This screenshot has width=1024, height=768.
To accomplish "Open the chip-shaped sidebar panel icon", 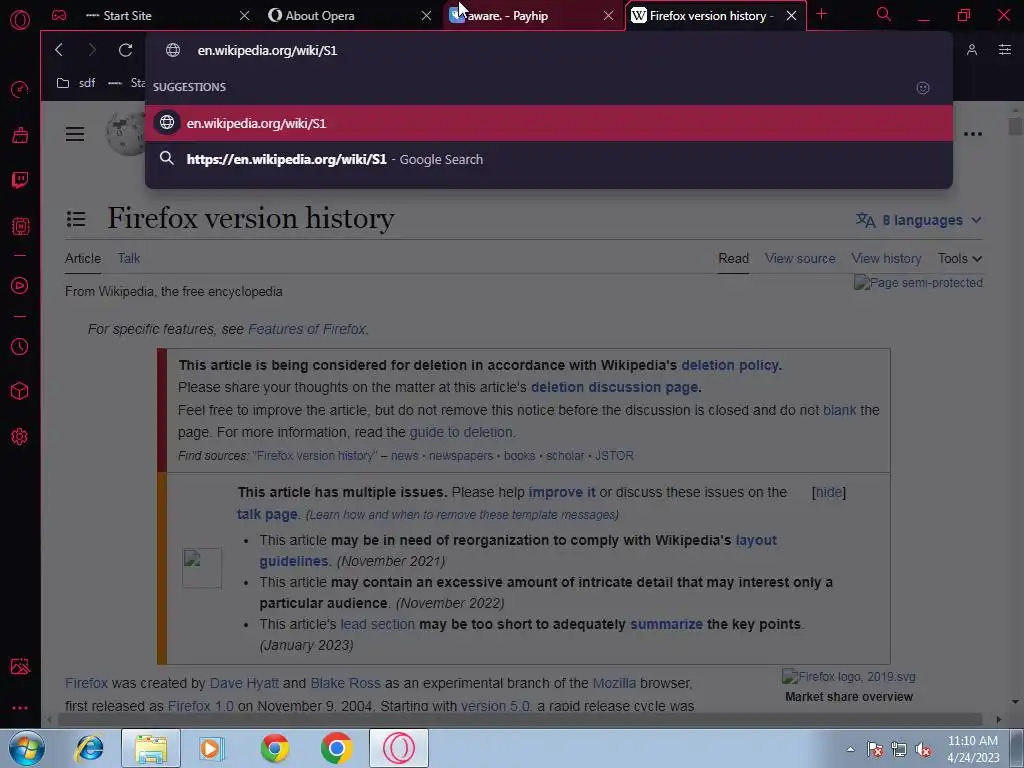I will [20, 226].
